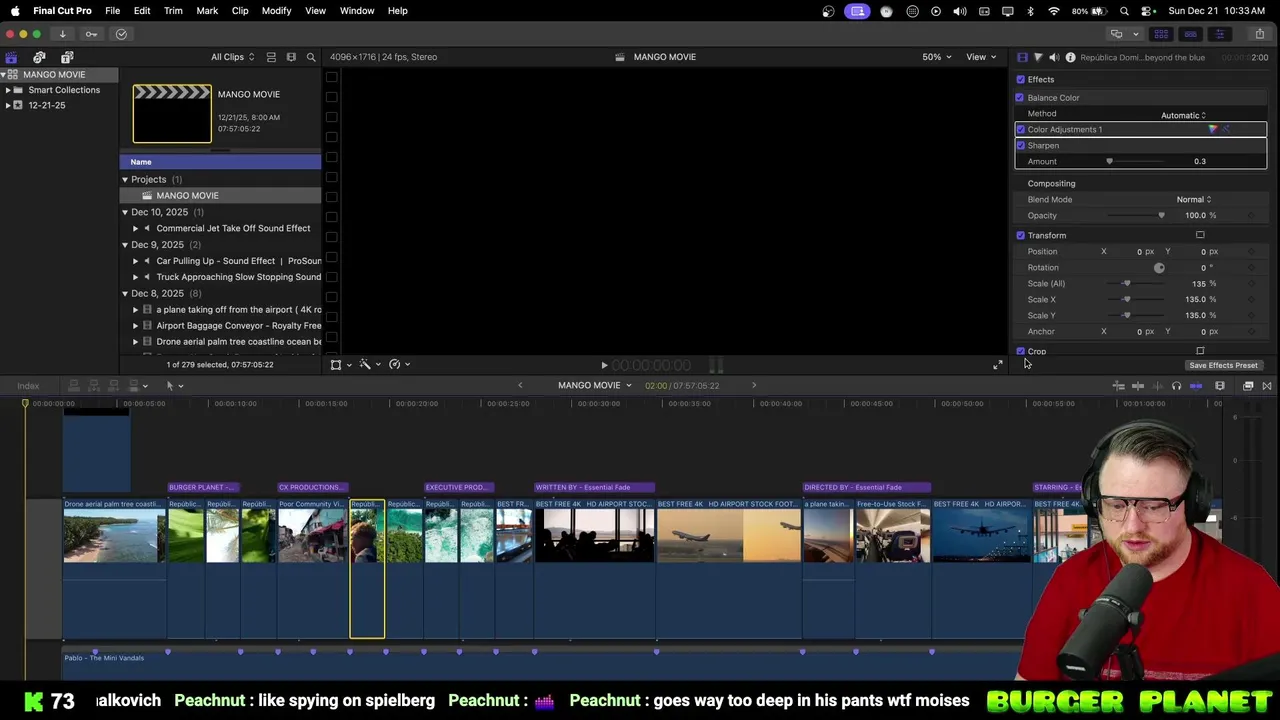The image size is (1280, 720).
Task: Click the viewer play button
Action: 604,366
